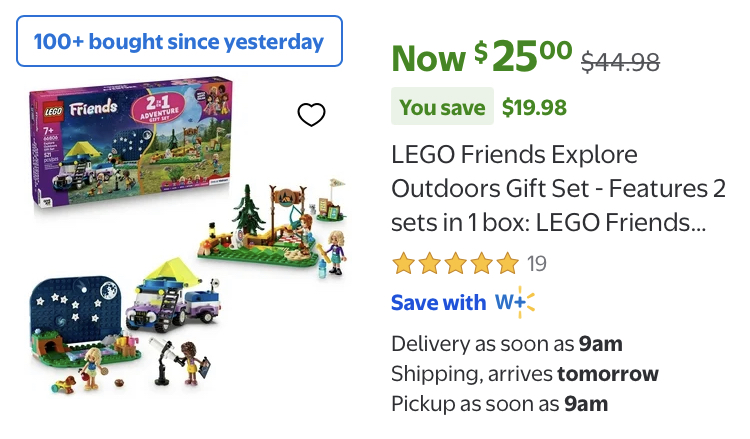Screen dimensions: 750x439
Task: Click the '100+ bought since yesterday' badge
Action: (179, 42)
